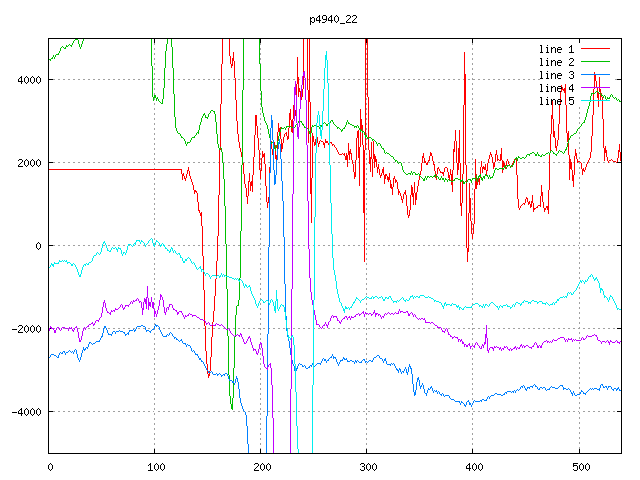Click the 200 x-axis tick label
Viewport: 640px width, 480px height.
tap(261, 466)
